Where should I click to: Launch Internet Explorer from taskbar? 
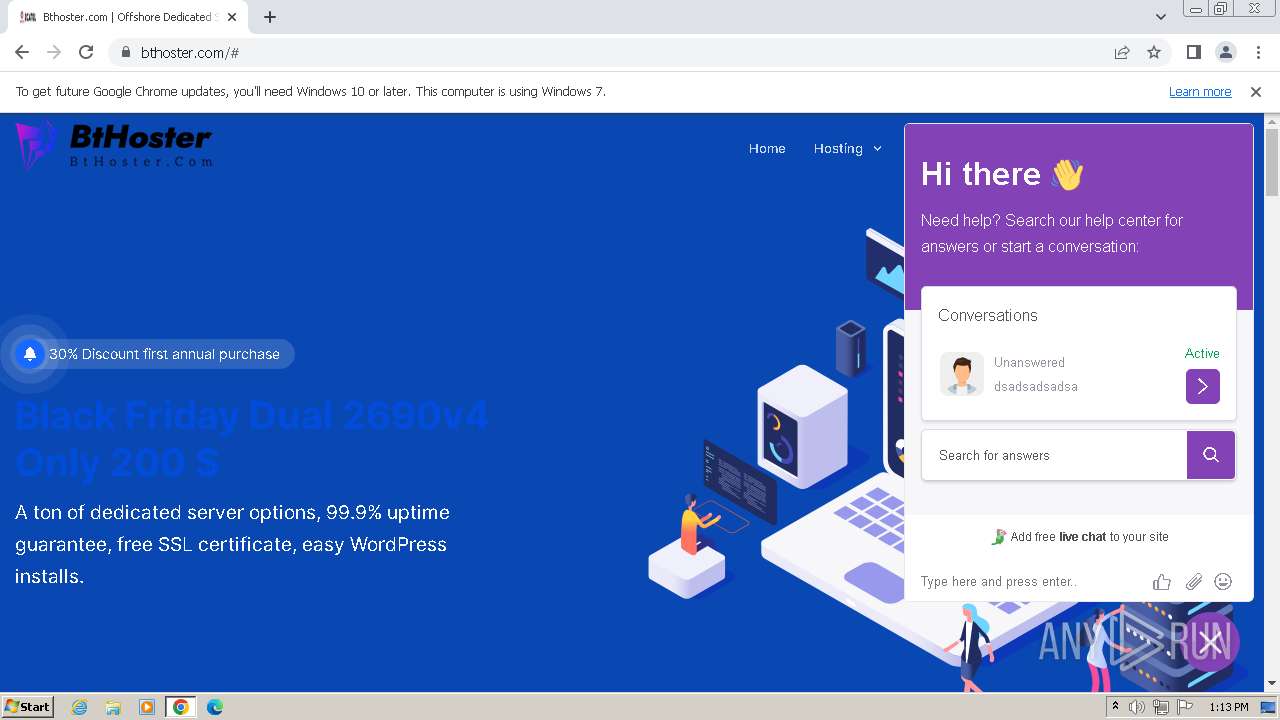(79, 707)
